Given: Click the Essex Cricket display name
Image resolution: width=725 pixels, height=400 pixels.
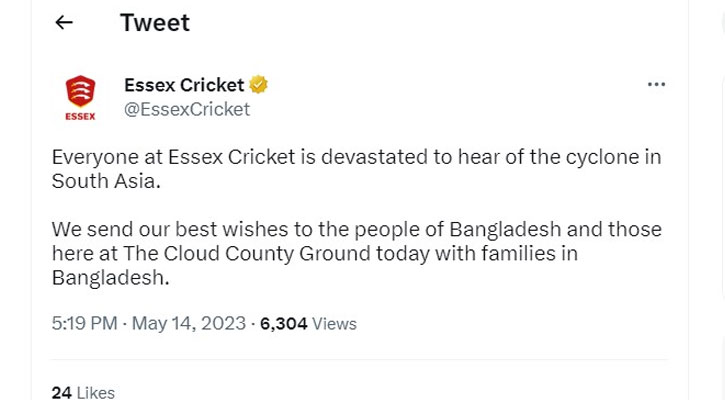Looking at the screenshot, I should (184, 85).
